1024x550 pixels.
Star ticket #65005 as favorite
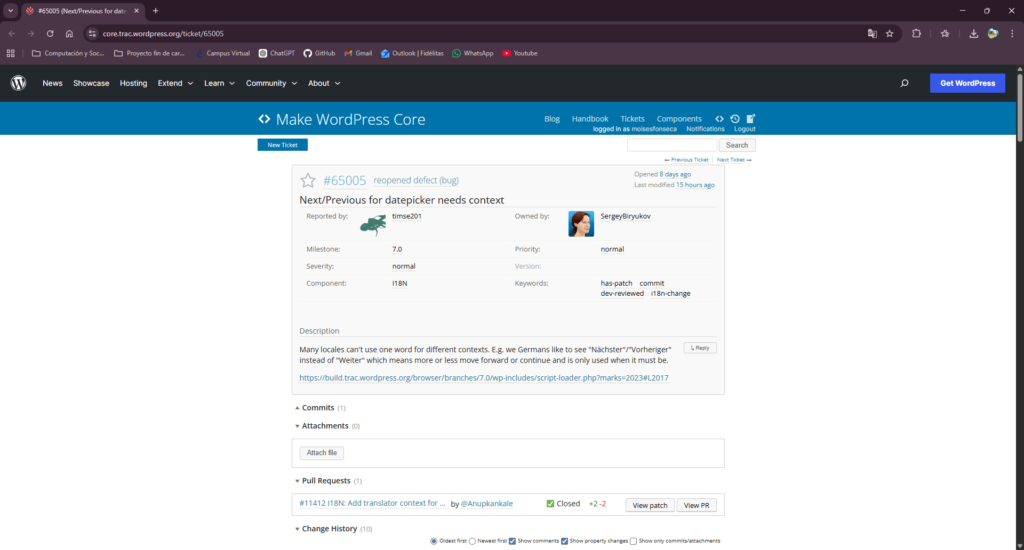pos(308,180)
